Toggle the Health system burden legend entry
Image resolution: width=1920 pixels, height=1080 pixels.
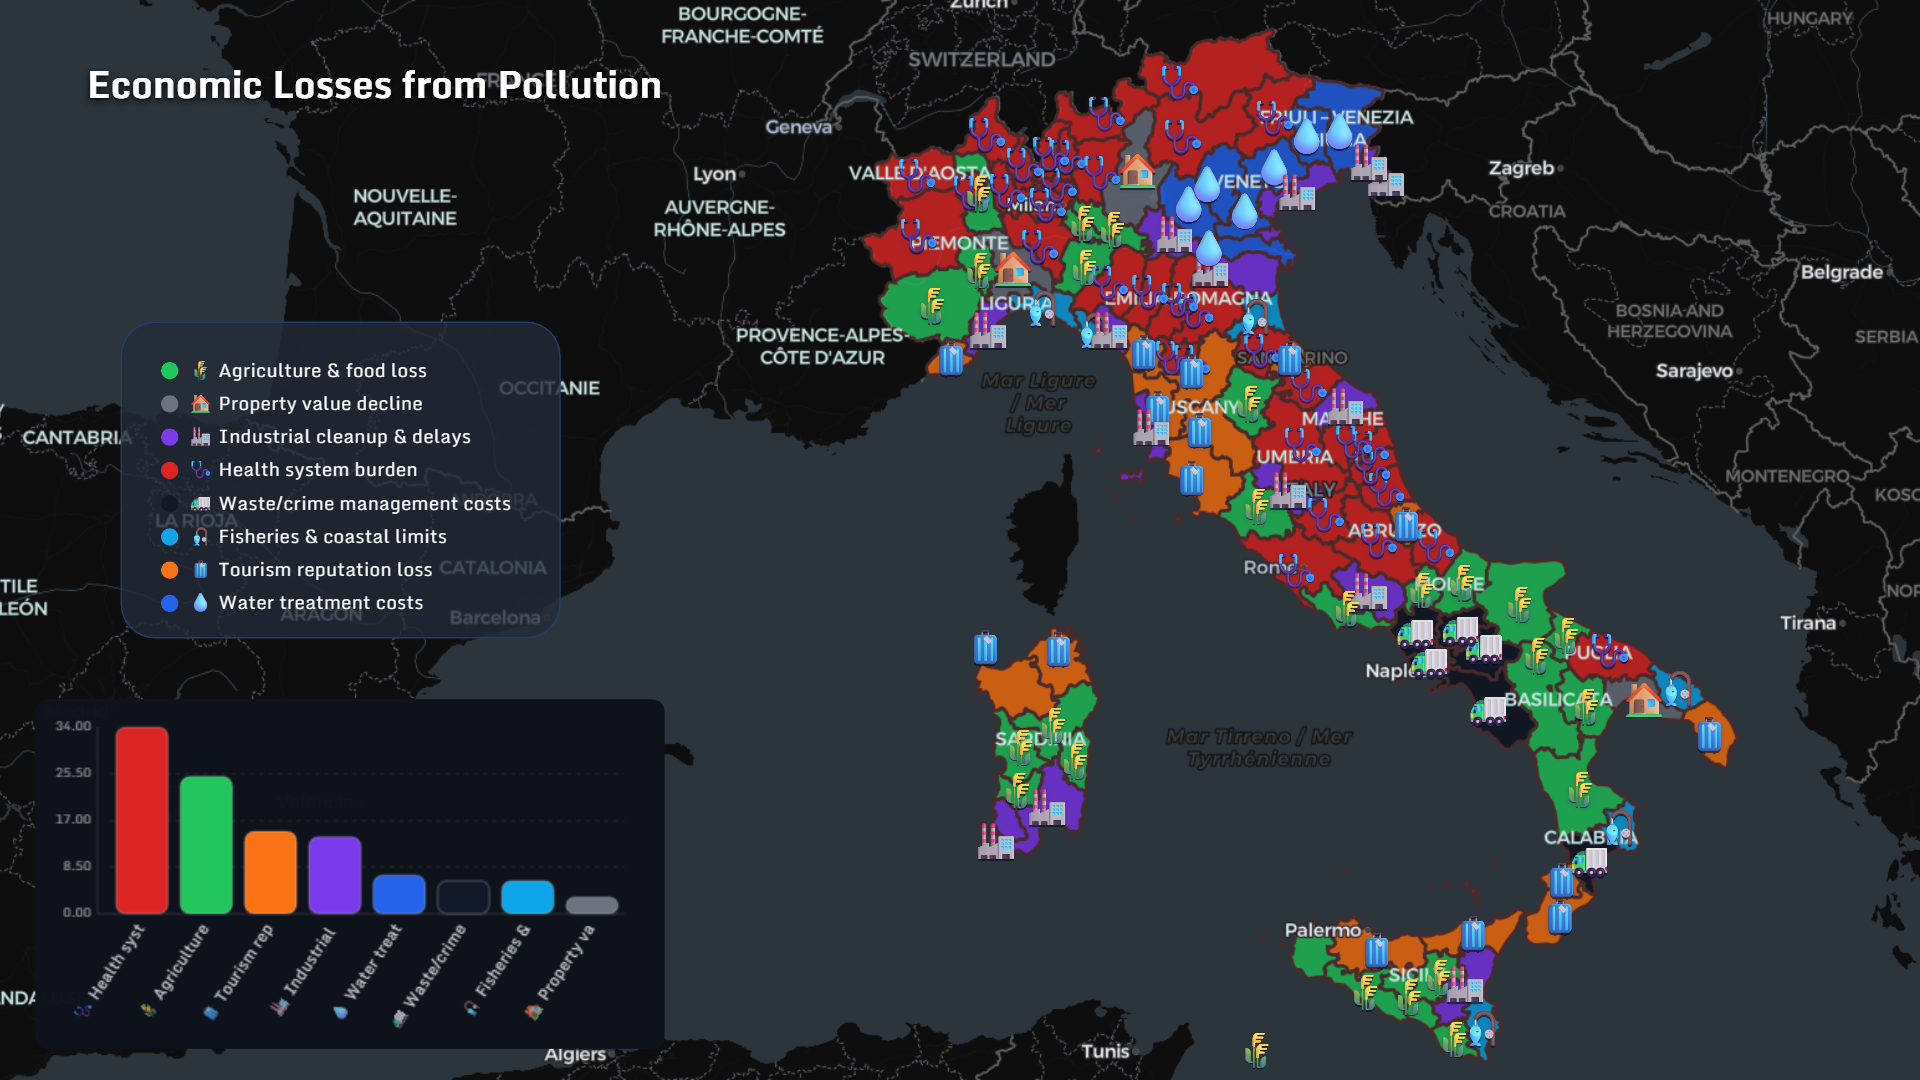[317, 469]
